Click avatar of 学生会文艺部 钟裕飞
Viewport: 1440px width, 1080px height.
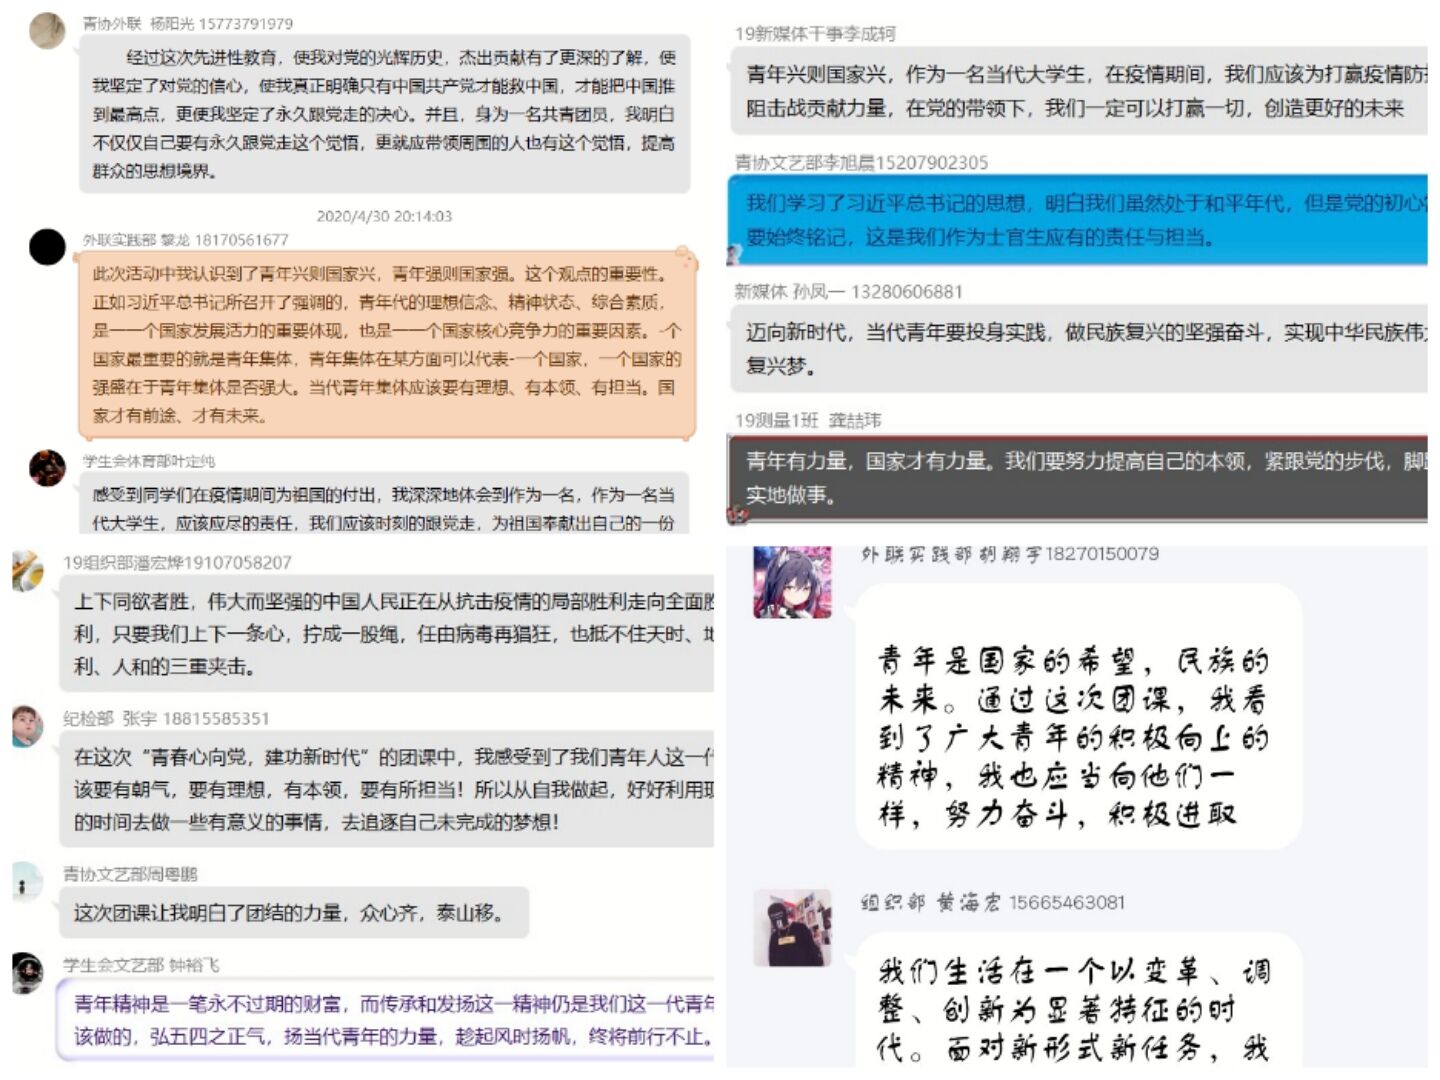coord(27,973)
